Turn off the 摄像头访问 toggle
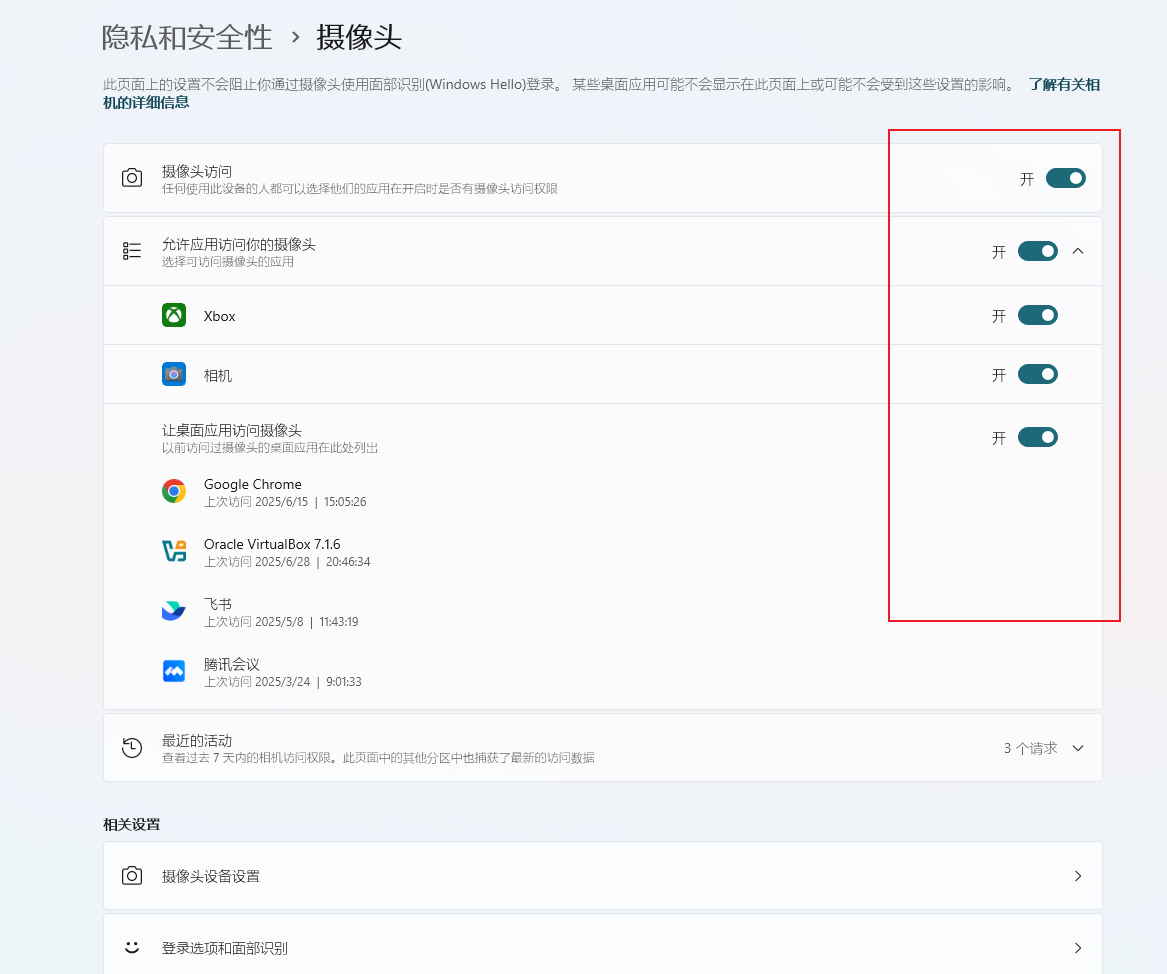Screen dimensions: 1167x974 point(1065,179)
